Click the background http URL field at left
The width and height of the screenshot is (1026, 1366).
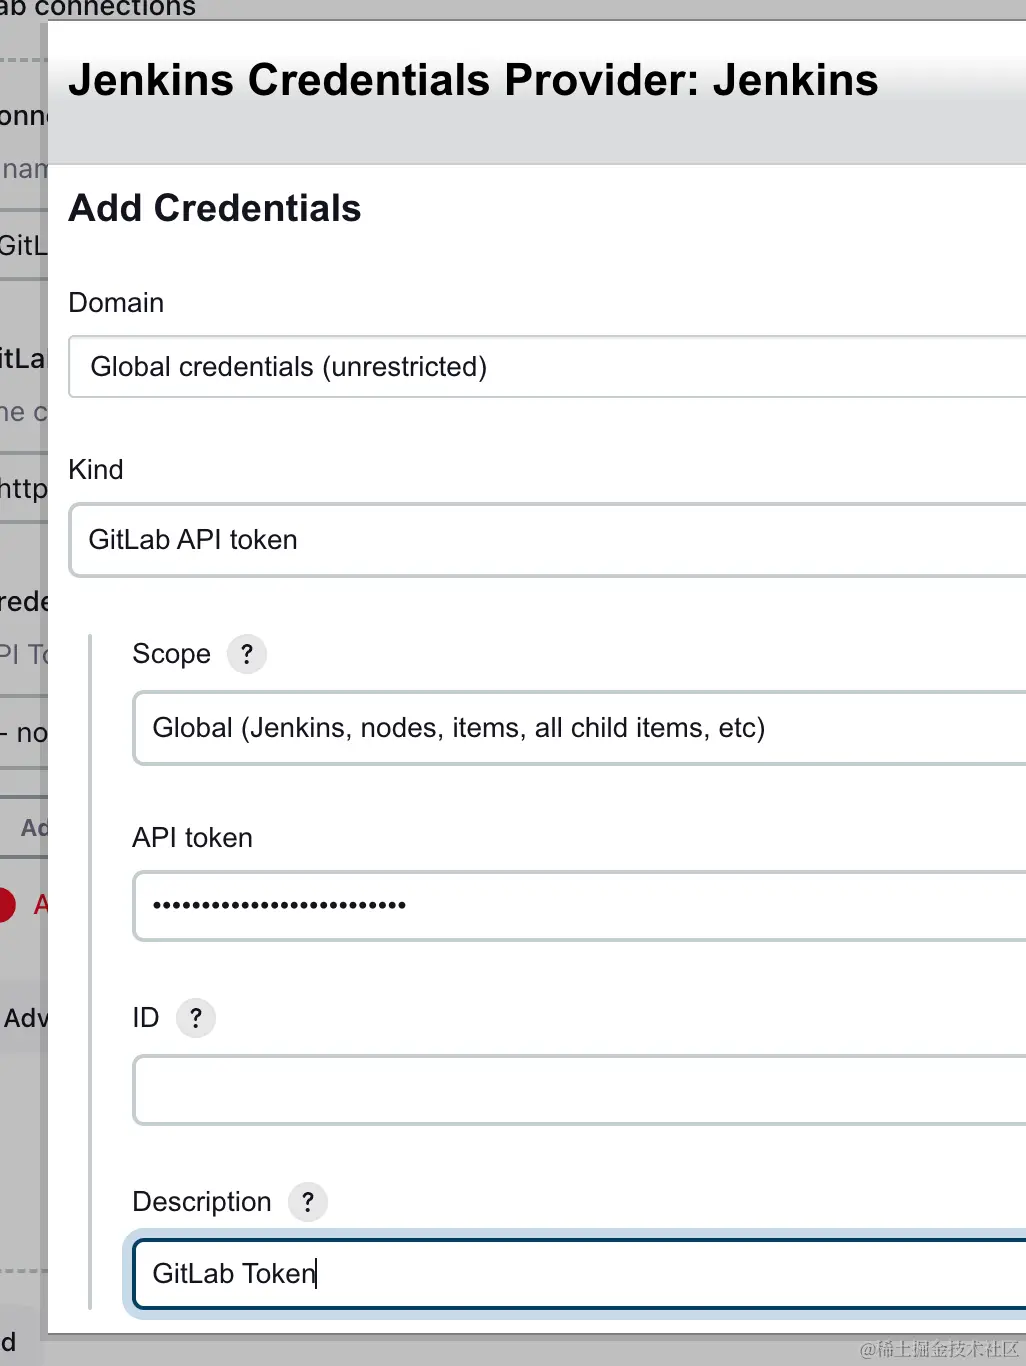(22, 489)
